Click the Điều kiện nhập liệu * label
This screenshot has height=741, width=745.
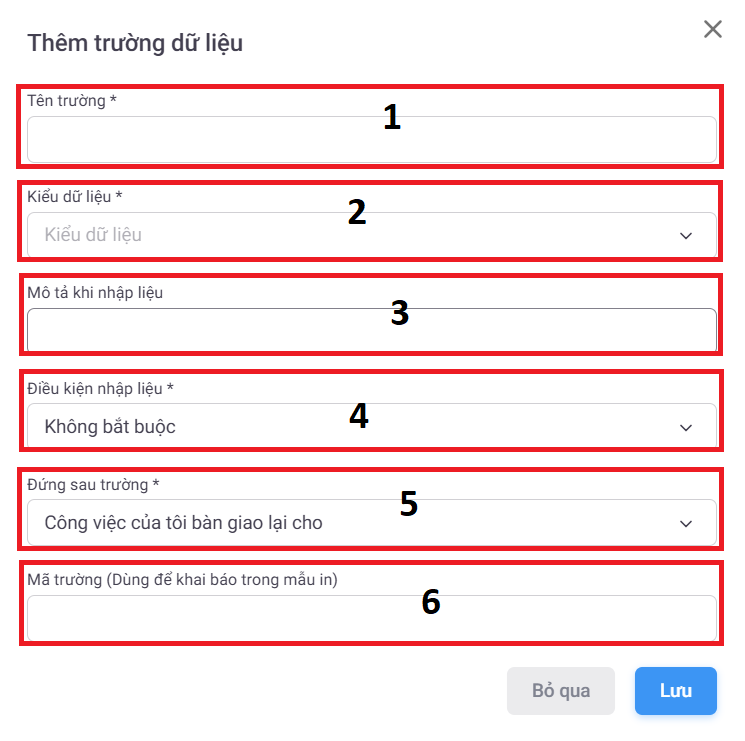pyautogui.click(x=100, y=388)
